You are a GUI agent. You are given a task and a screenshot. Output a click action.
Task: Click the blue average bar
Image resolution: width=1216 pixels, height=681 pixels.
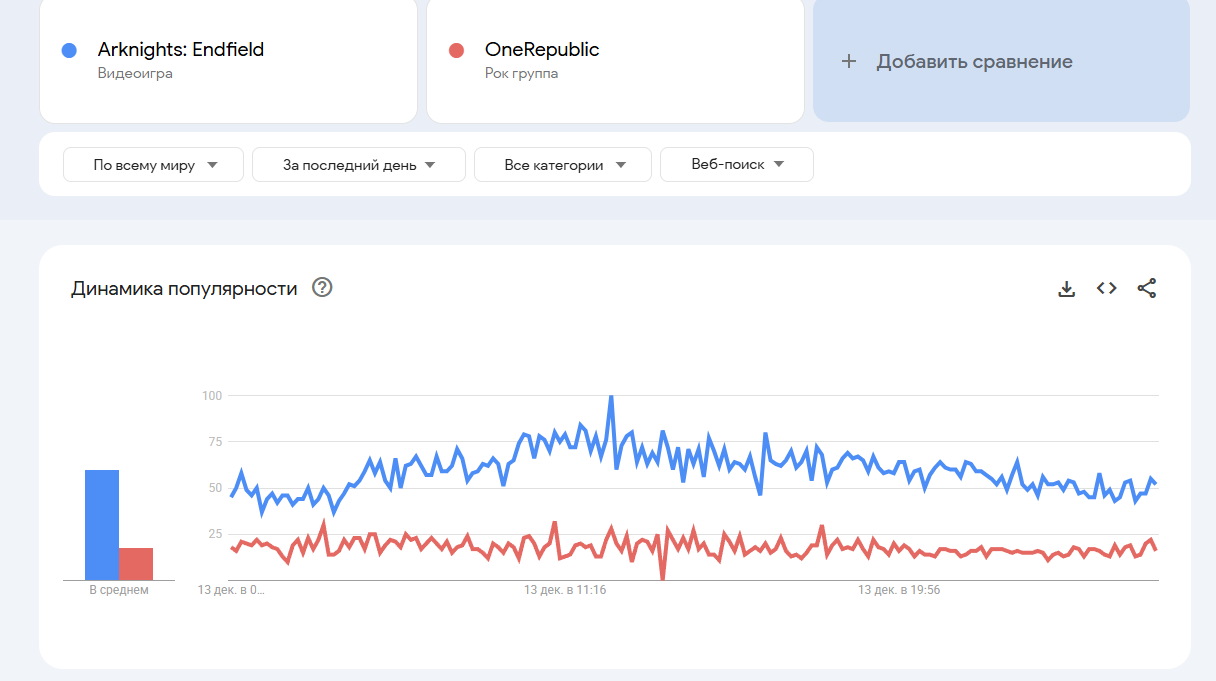click(102, 524)
